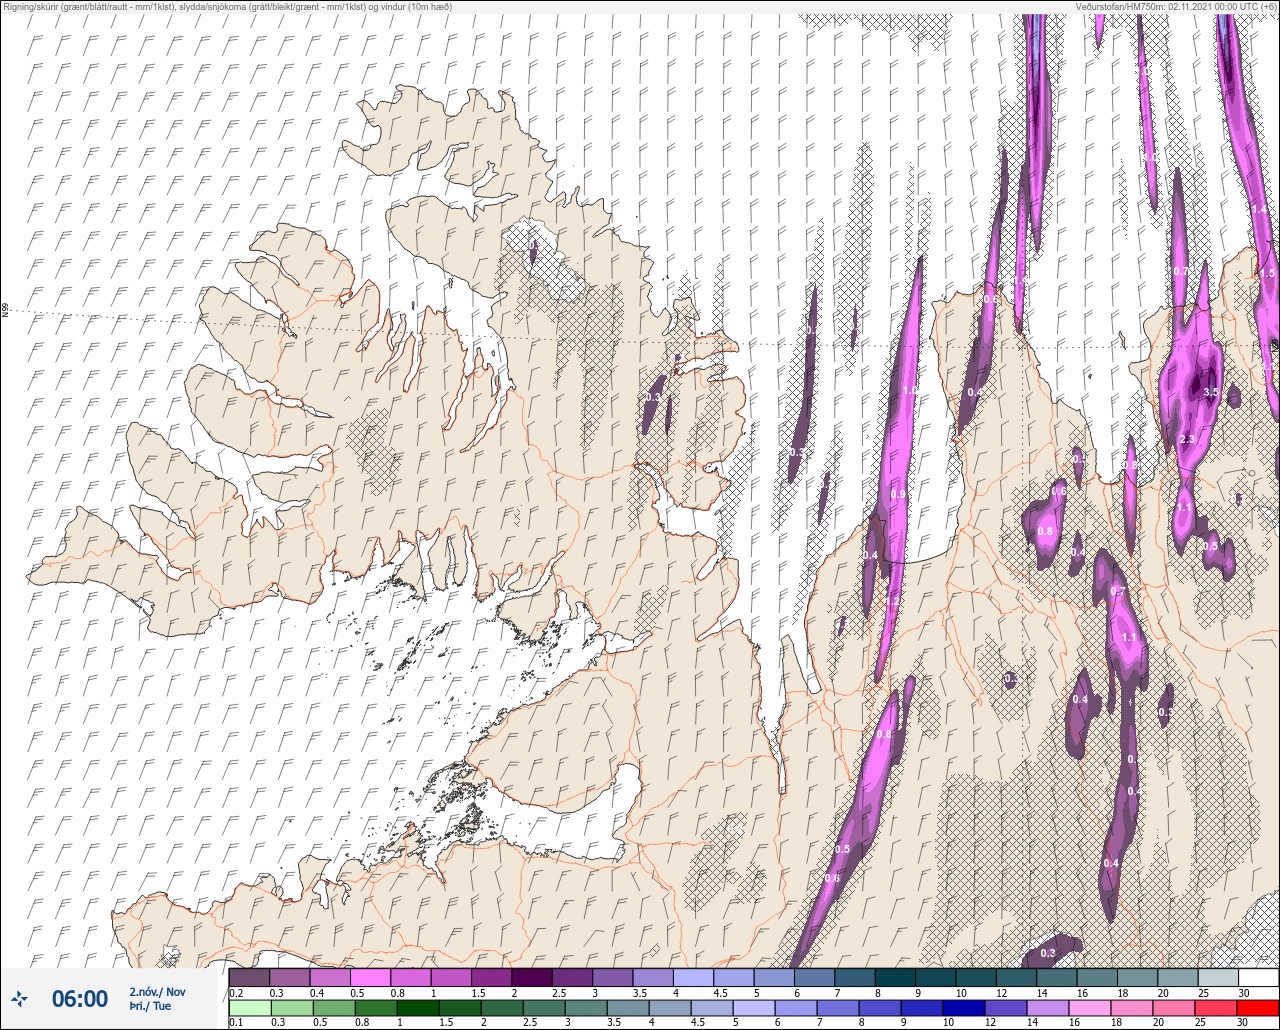Image resolution: width=1280 pixels, height=1030 pixels.
Task: Select the 30 red swatch in rain legend
Action: pos(1258,1008)
